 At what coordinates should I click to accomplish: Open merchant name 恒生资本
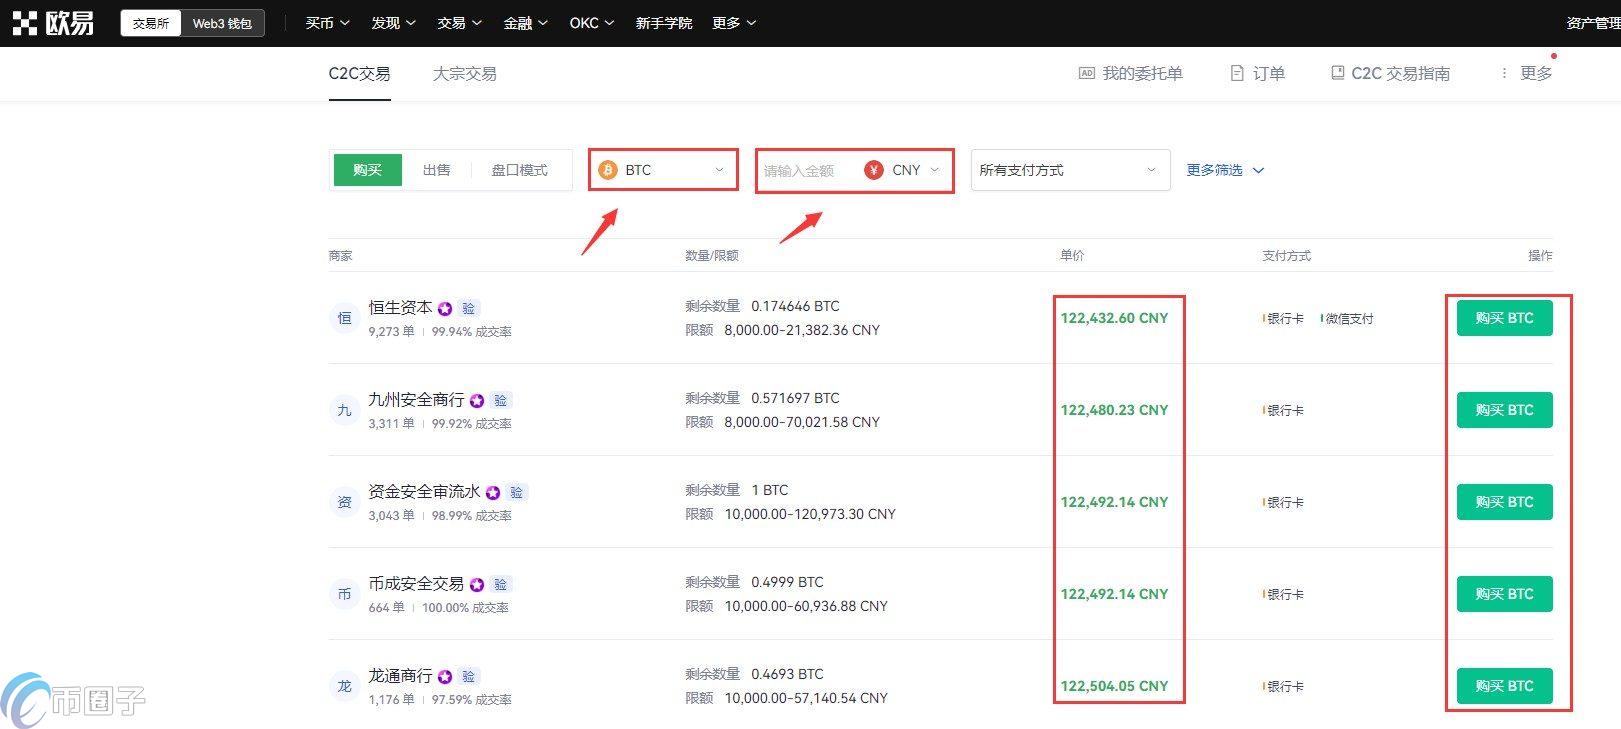coord(400,308)
